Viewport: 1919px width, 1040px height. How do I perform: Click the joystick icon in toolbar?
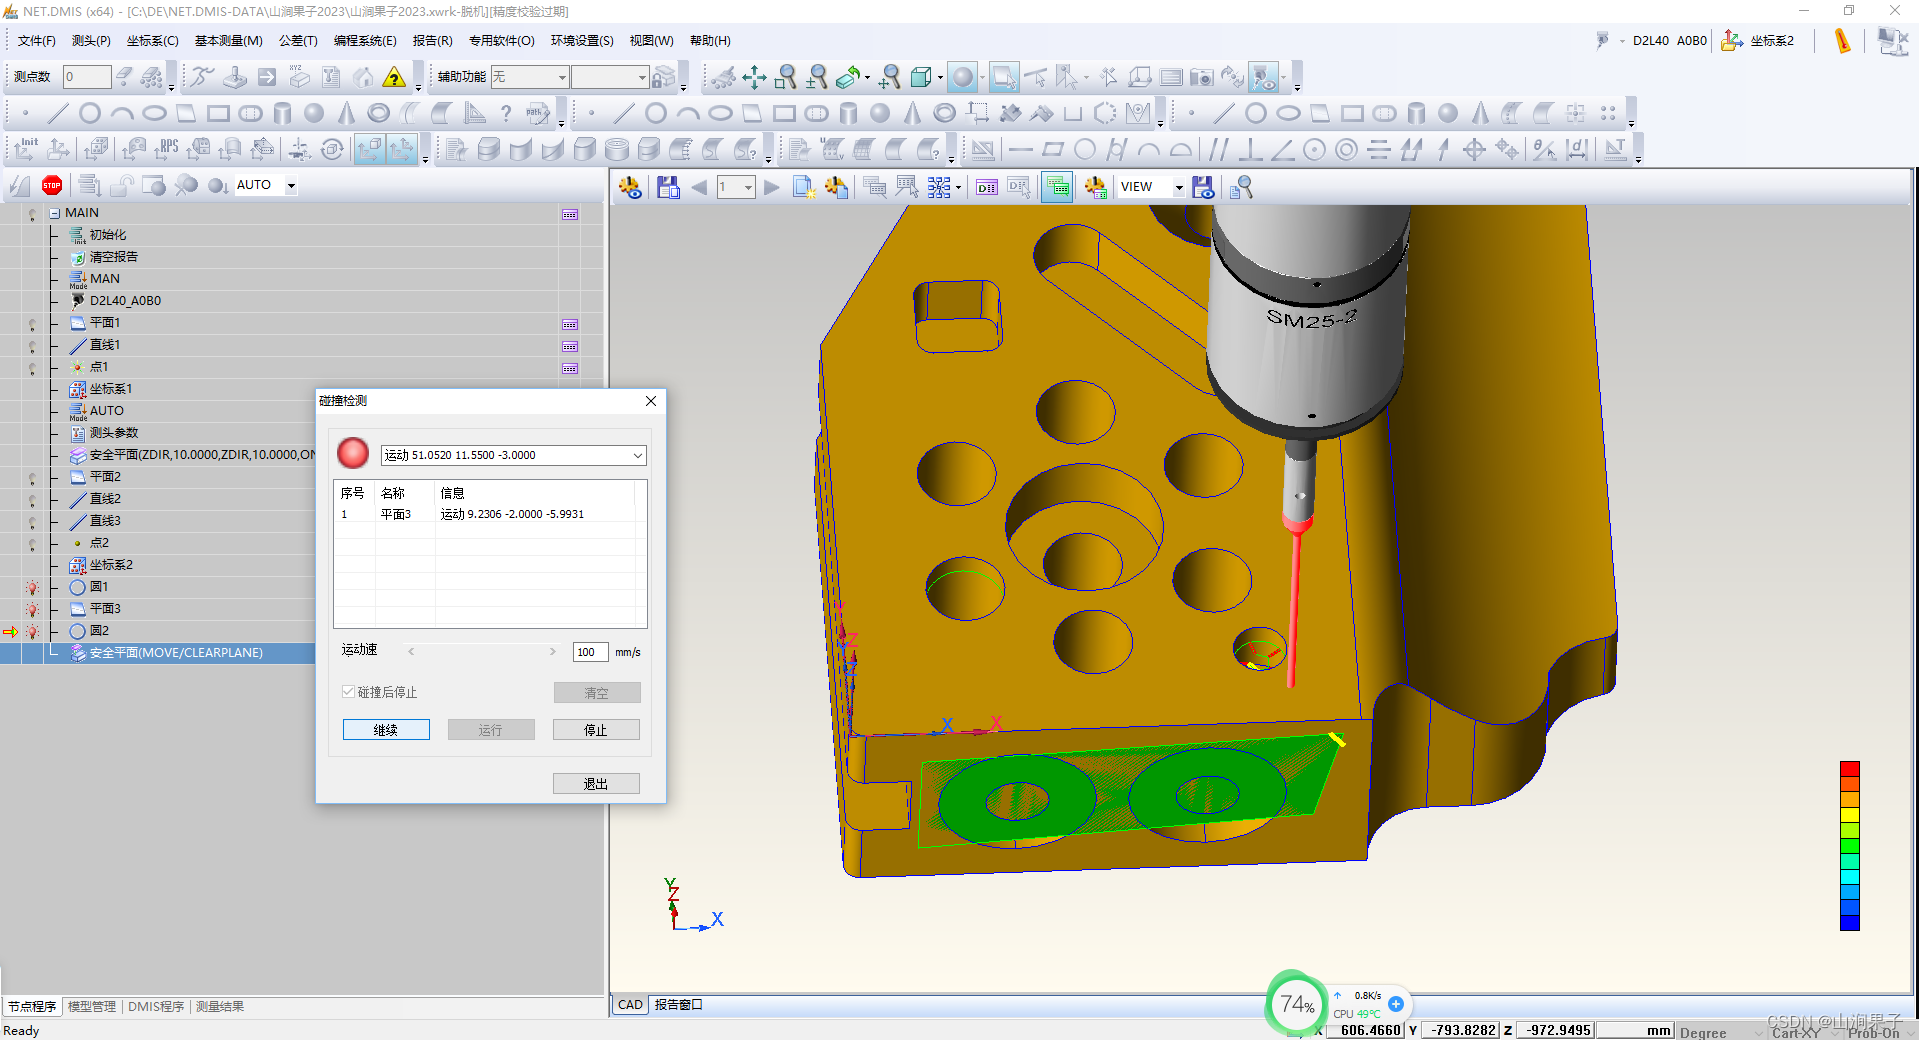pos(235,77)
